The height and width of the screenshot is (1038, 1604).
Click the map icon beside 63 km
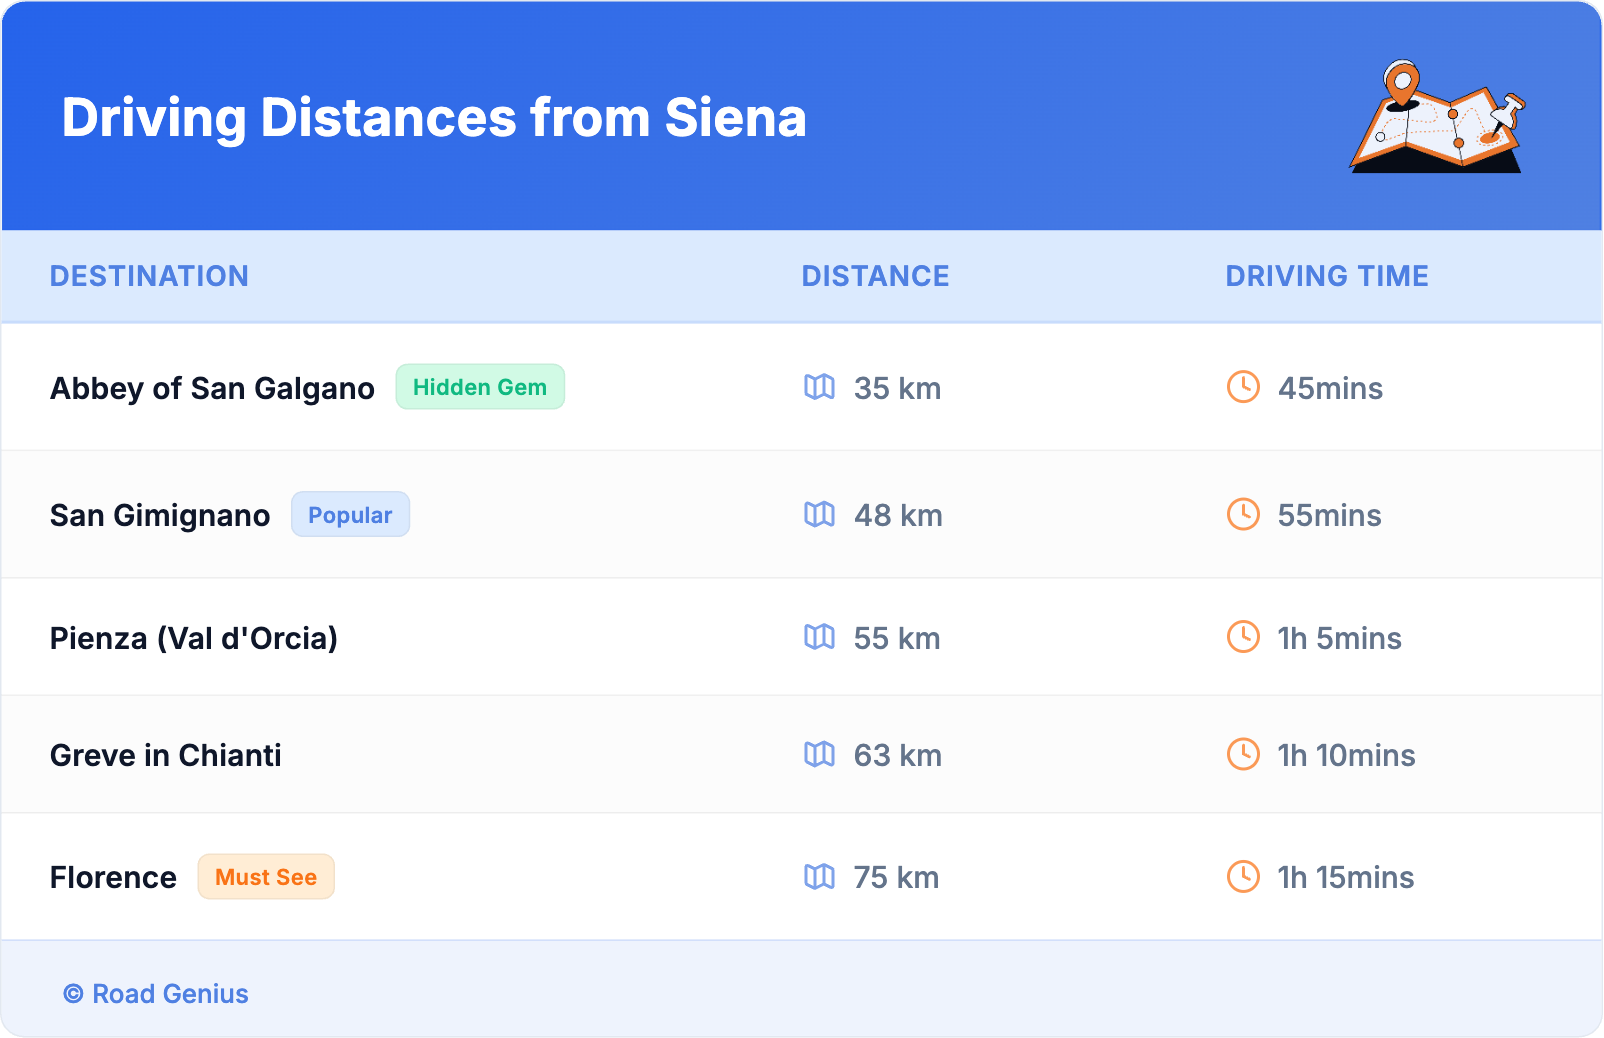[819, 754]
